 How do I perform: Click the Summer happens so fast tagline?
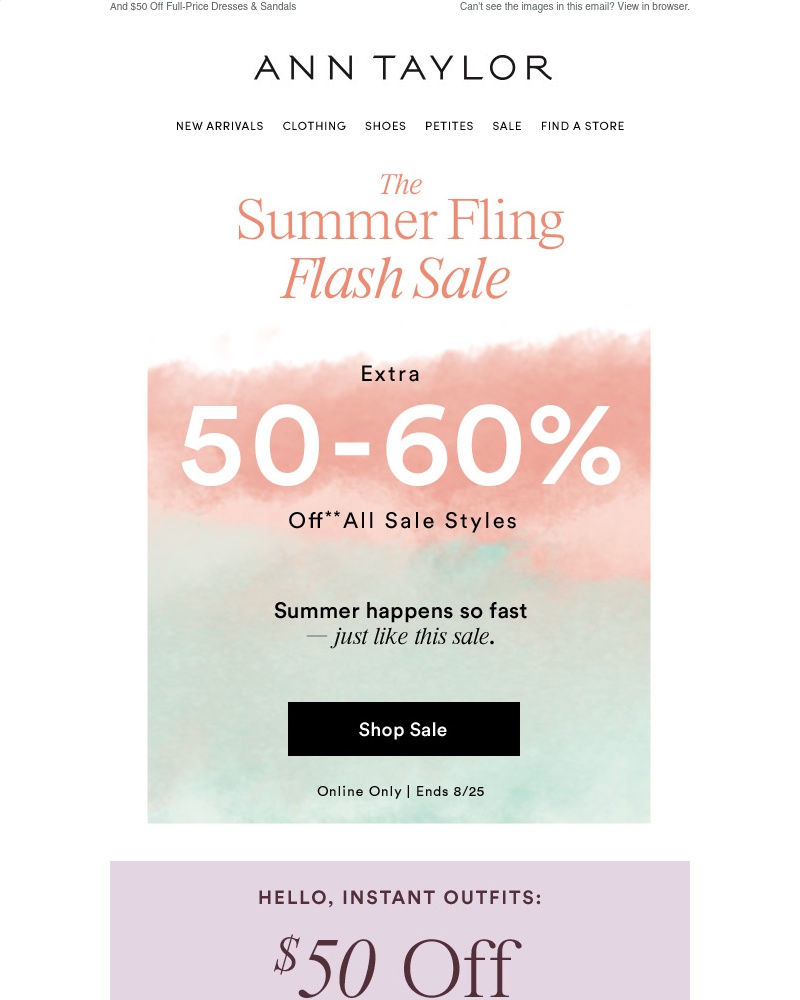(x=400, y=610)
